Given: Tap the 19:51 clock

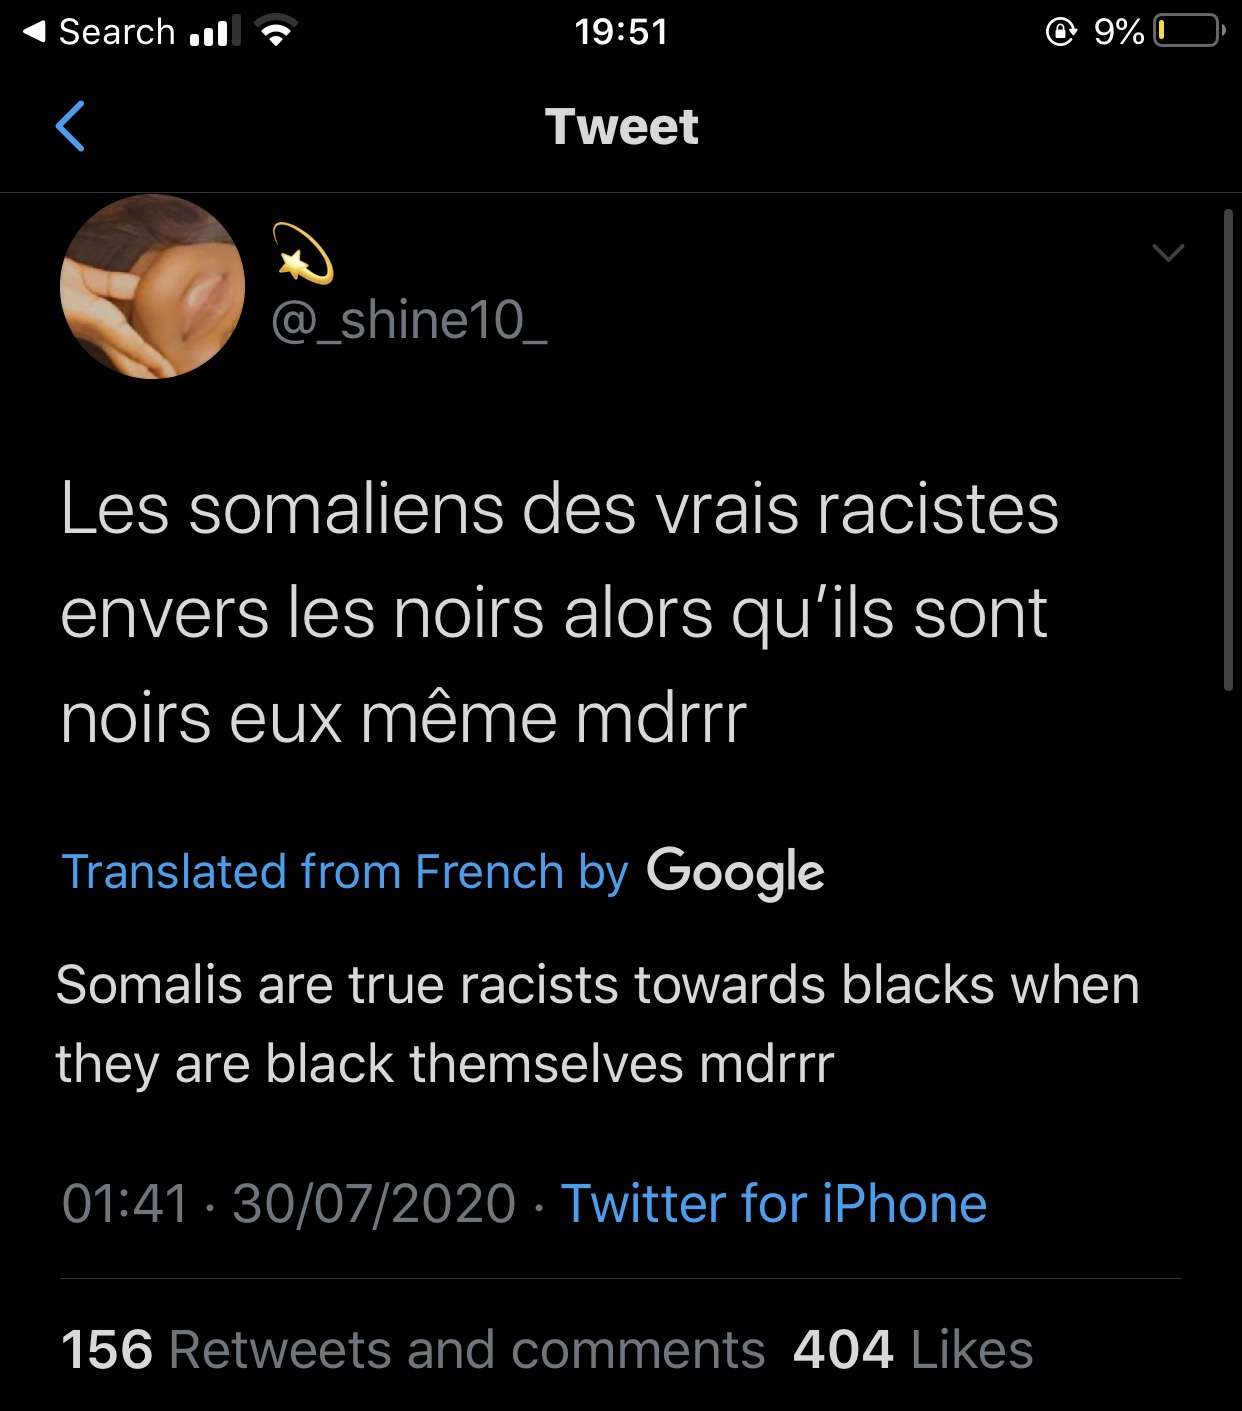Looking at the screenshot, I should 621,32.
